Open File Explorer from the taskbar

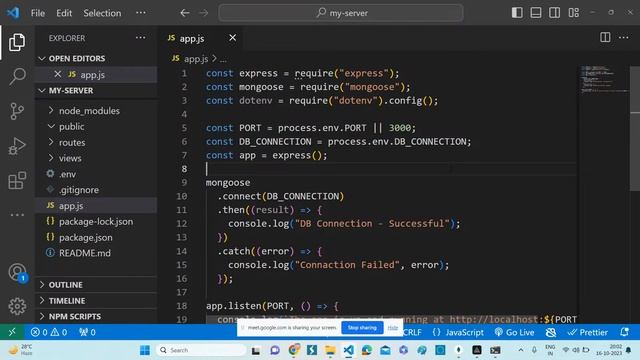pos(330,350)
